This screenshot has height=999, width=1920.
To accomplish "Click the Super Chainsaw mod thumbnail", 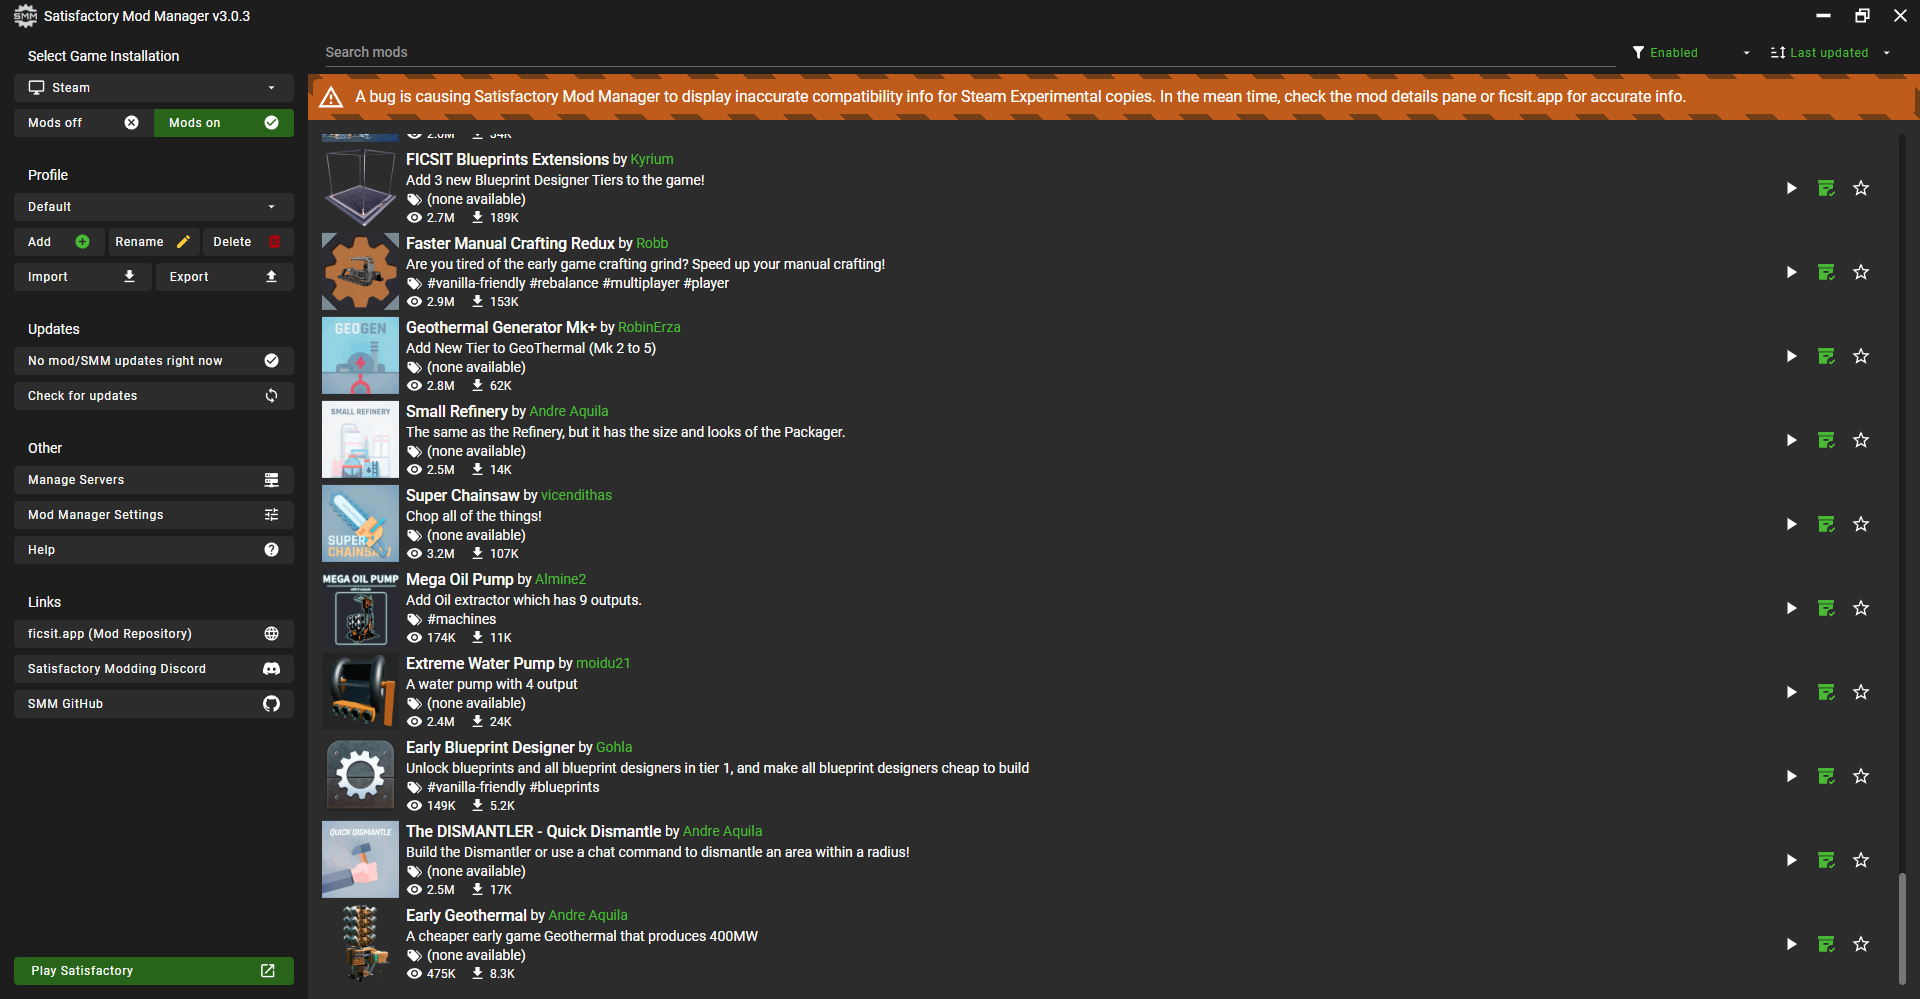I will coord(360,523).
